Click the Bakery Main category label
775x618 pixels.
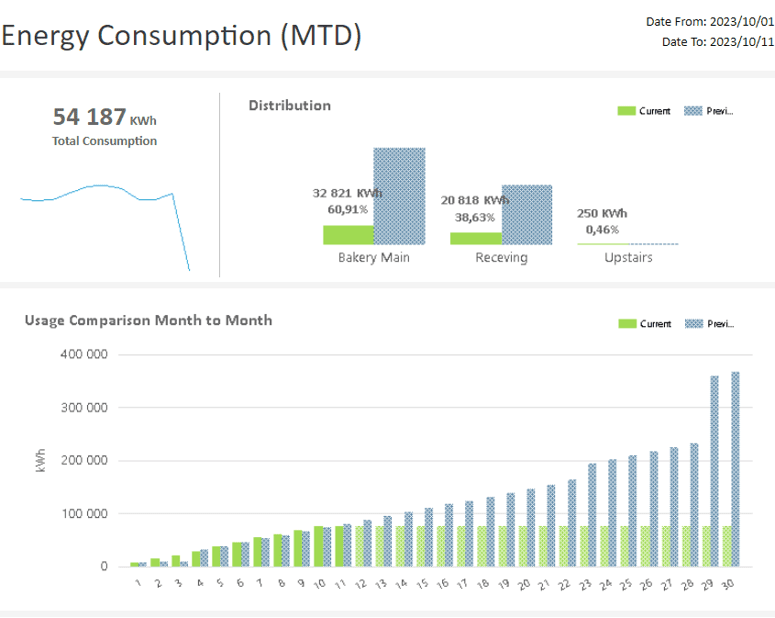pos(374,257)
